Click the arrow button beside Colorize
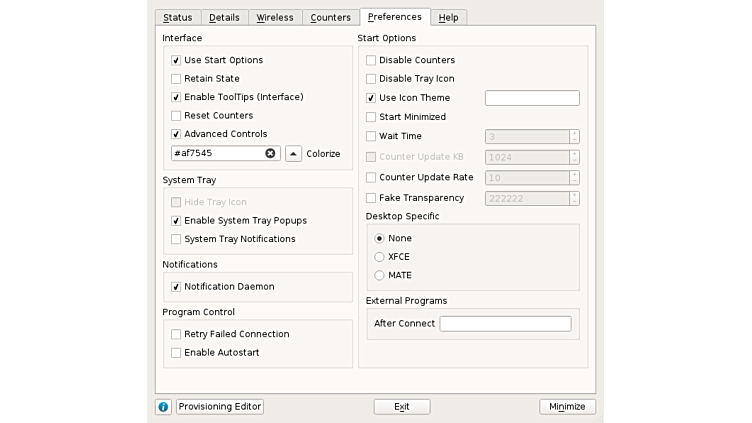Image resolution: width=752 pixels, height=423 pixels. click(x=293, y=154)
